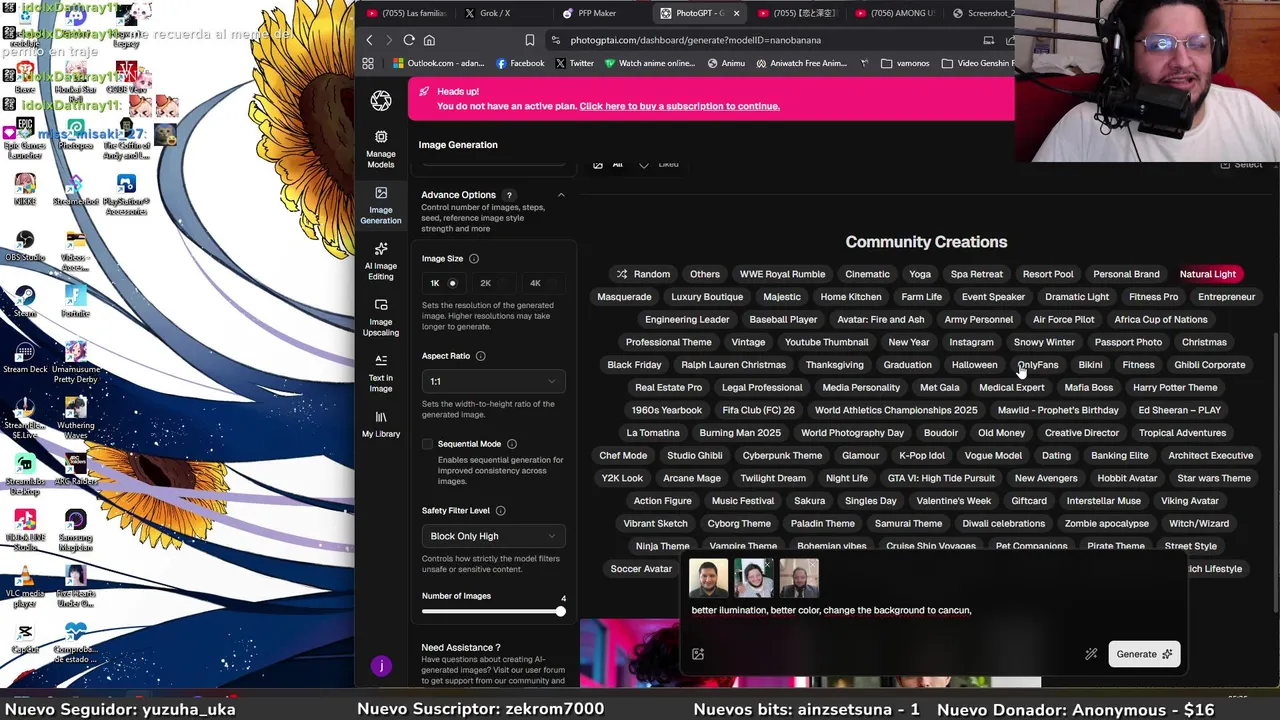Select the WWE Royal Rumble style chip
Image resolution: width=1280 pixels, height=720 pixels.
point(782,274)
